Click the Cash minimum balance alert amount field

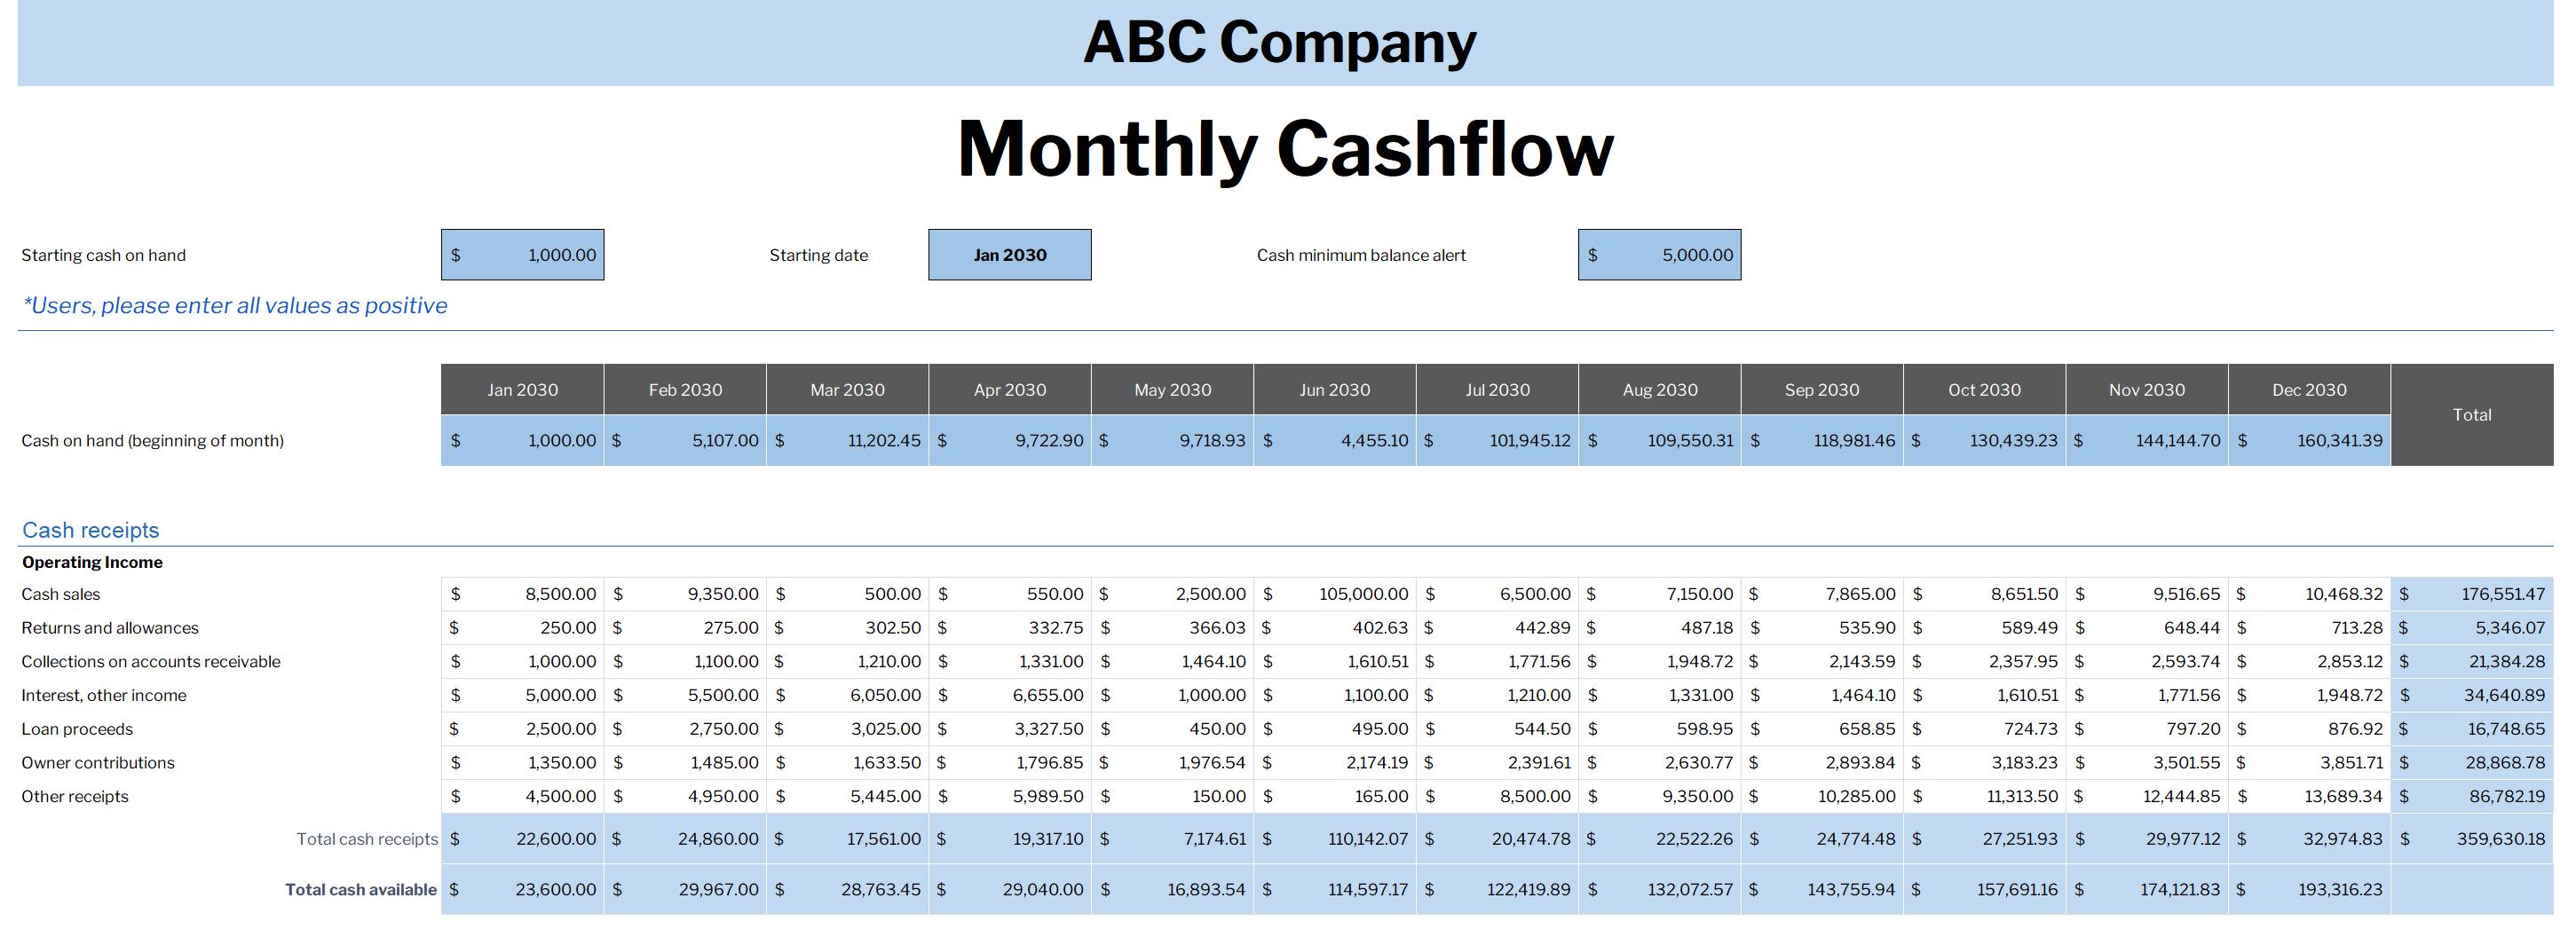tap(1659, 254)
